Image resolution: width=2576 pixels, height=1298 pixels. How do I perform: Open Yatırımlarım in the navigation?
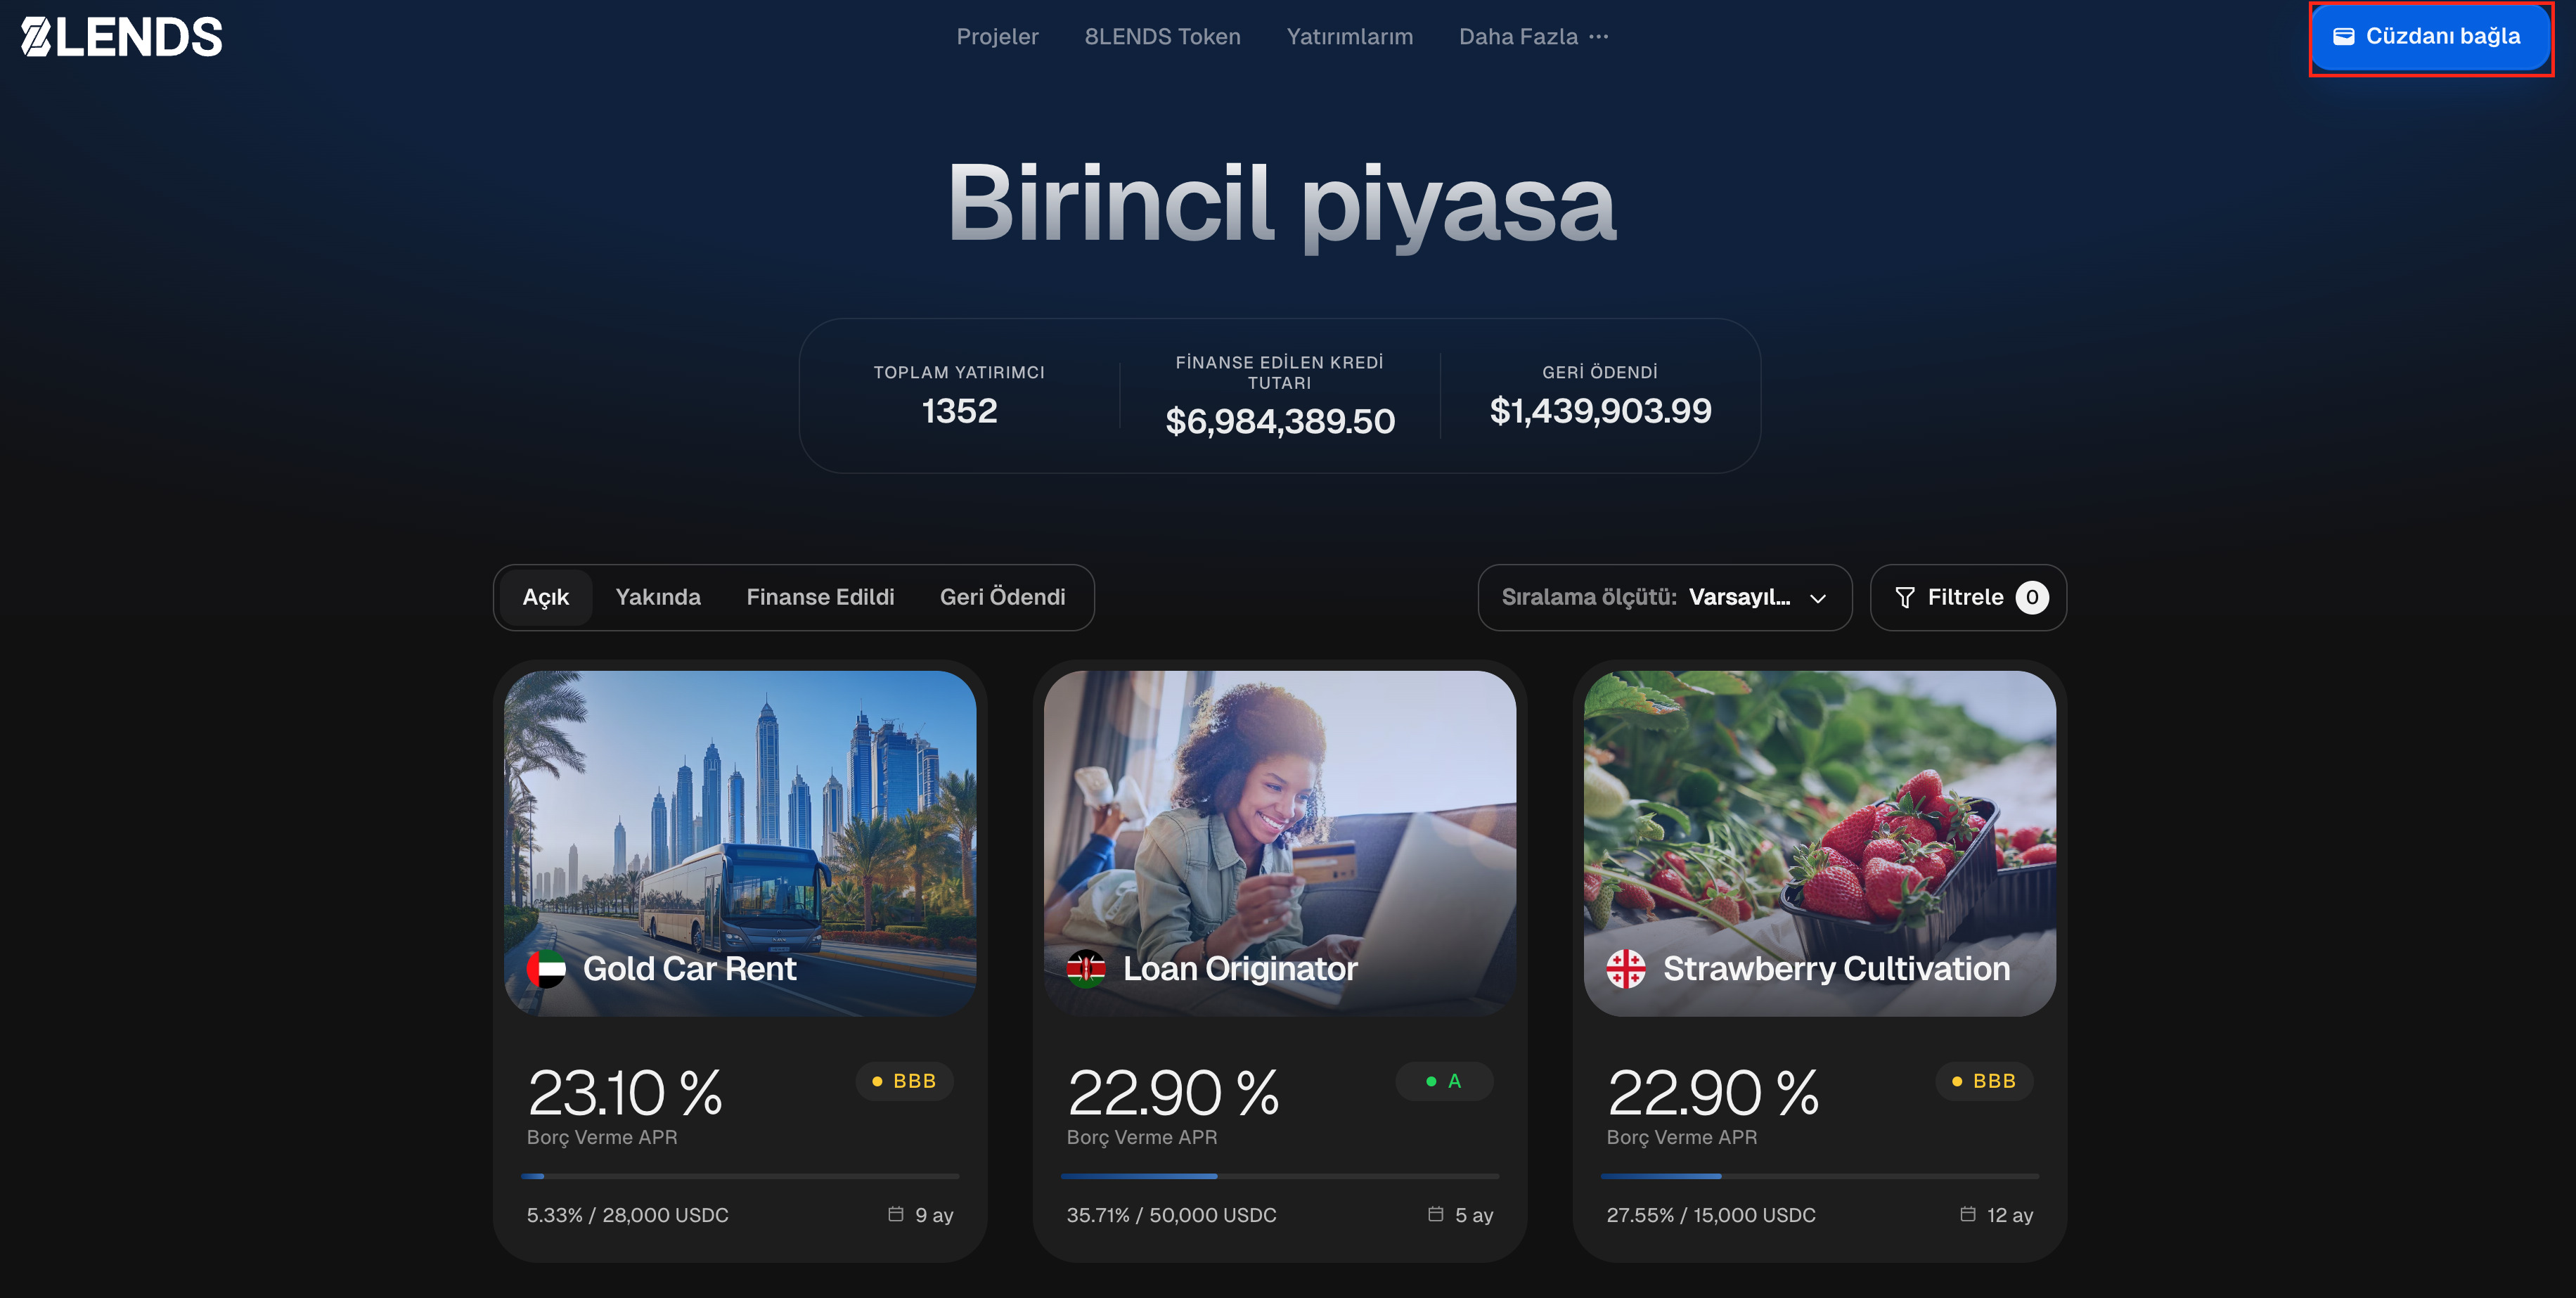[x=1349, y=37]
